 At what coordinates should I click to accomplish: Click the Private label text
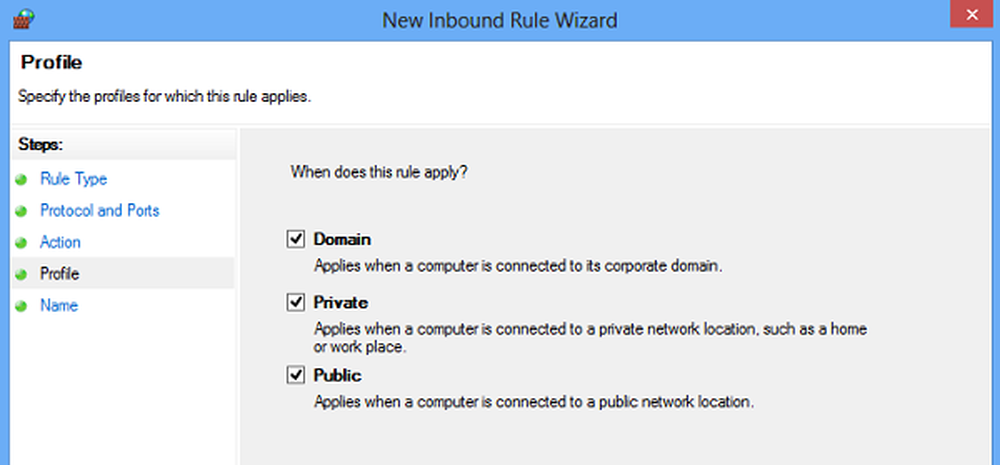click(341, 302)
